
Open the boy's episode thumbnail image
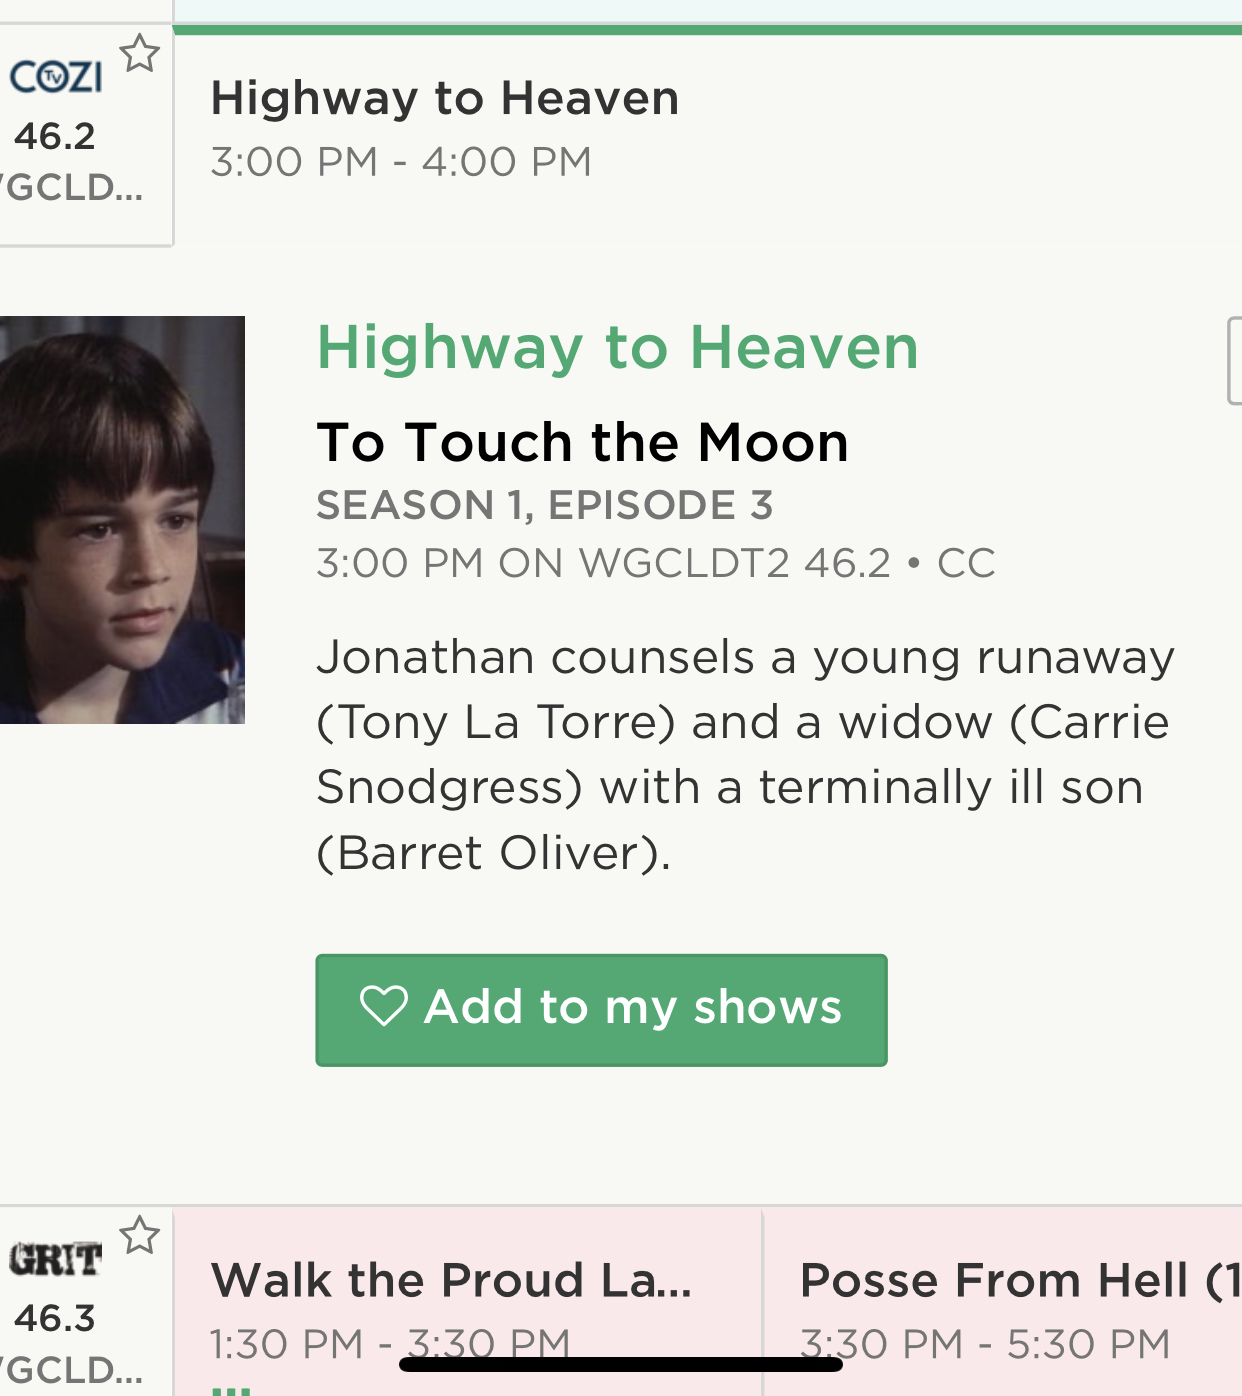coord(121,520)
